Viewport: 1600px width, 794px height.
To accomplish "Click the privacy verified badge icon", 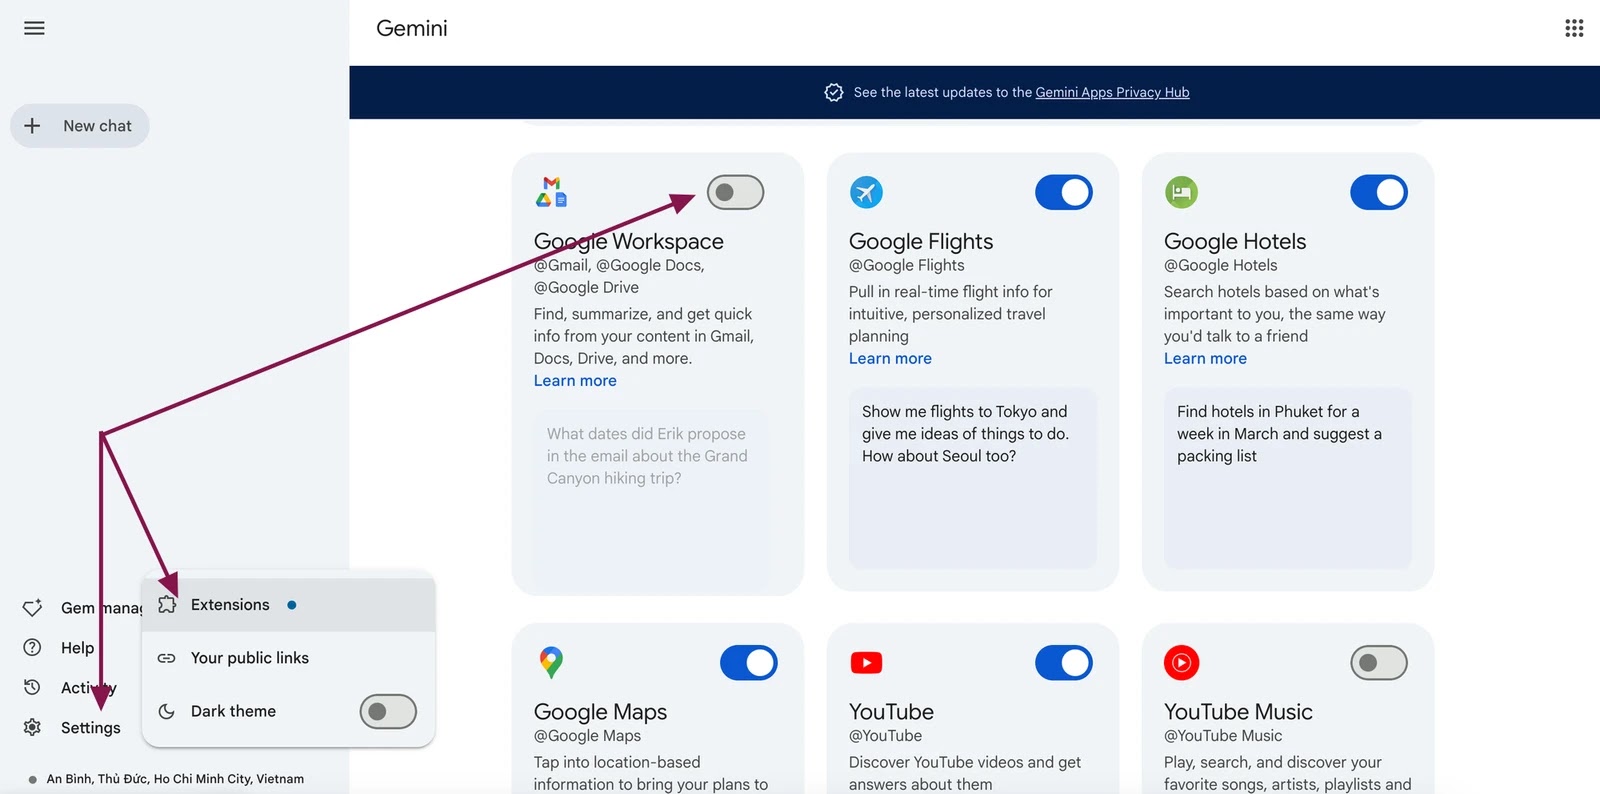I will click(834, 92).
